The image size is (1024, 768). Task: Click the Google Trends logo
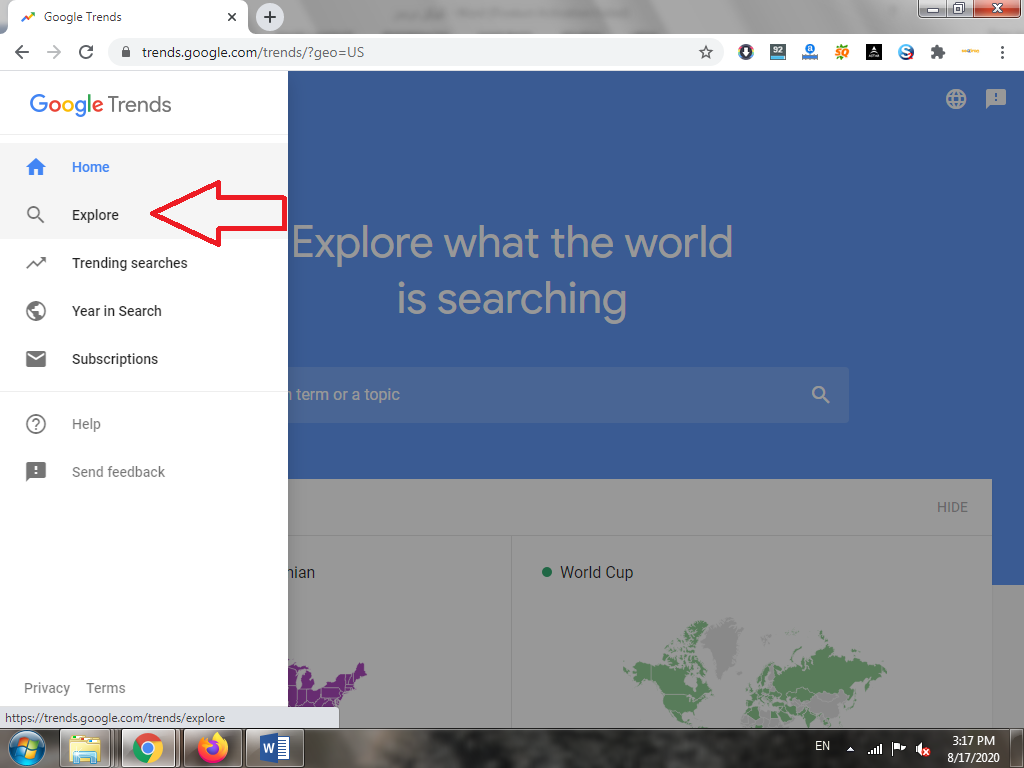click(x=101, y=104)
